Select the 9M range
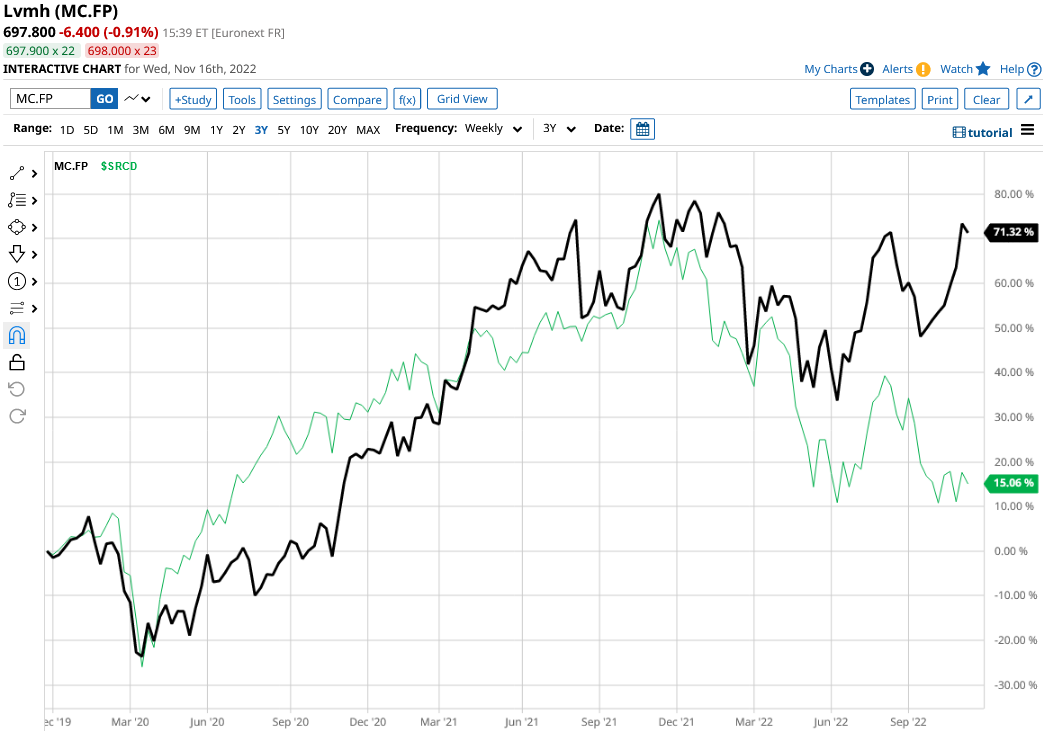 (192, 130)
